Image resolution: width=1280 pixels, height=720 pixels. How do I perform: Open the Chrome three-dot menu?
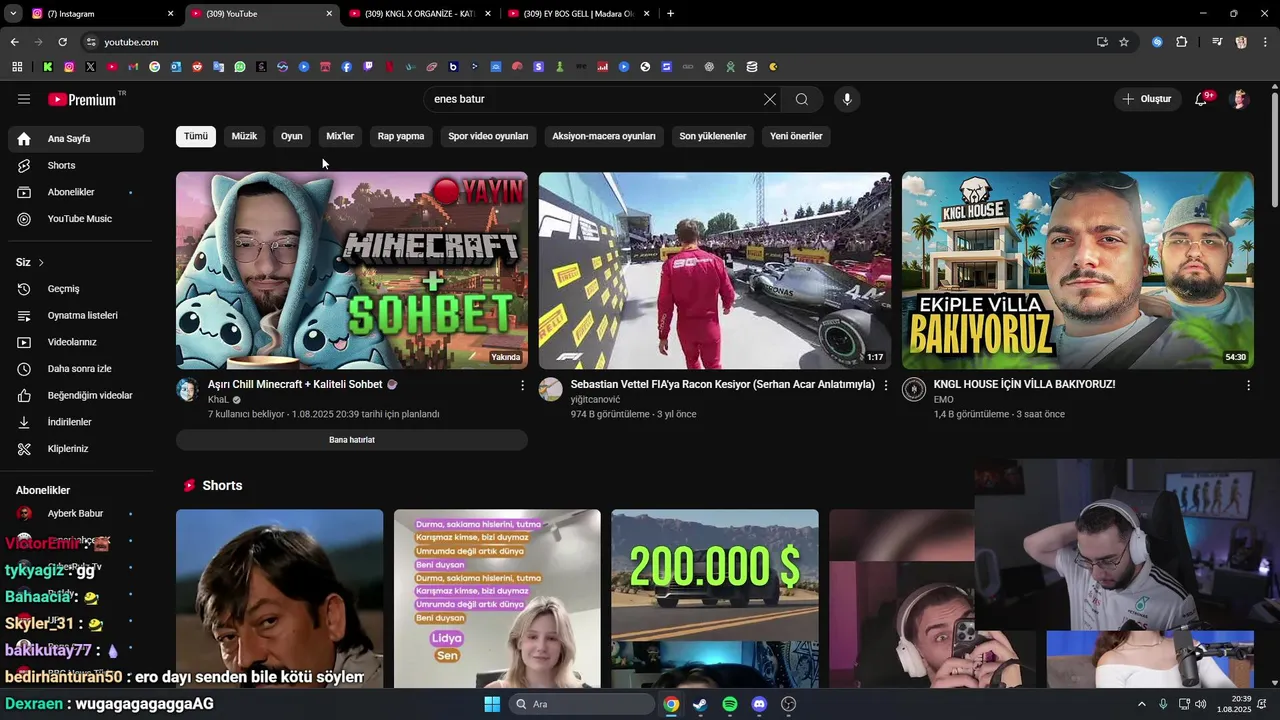click(1265, 42)
